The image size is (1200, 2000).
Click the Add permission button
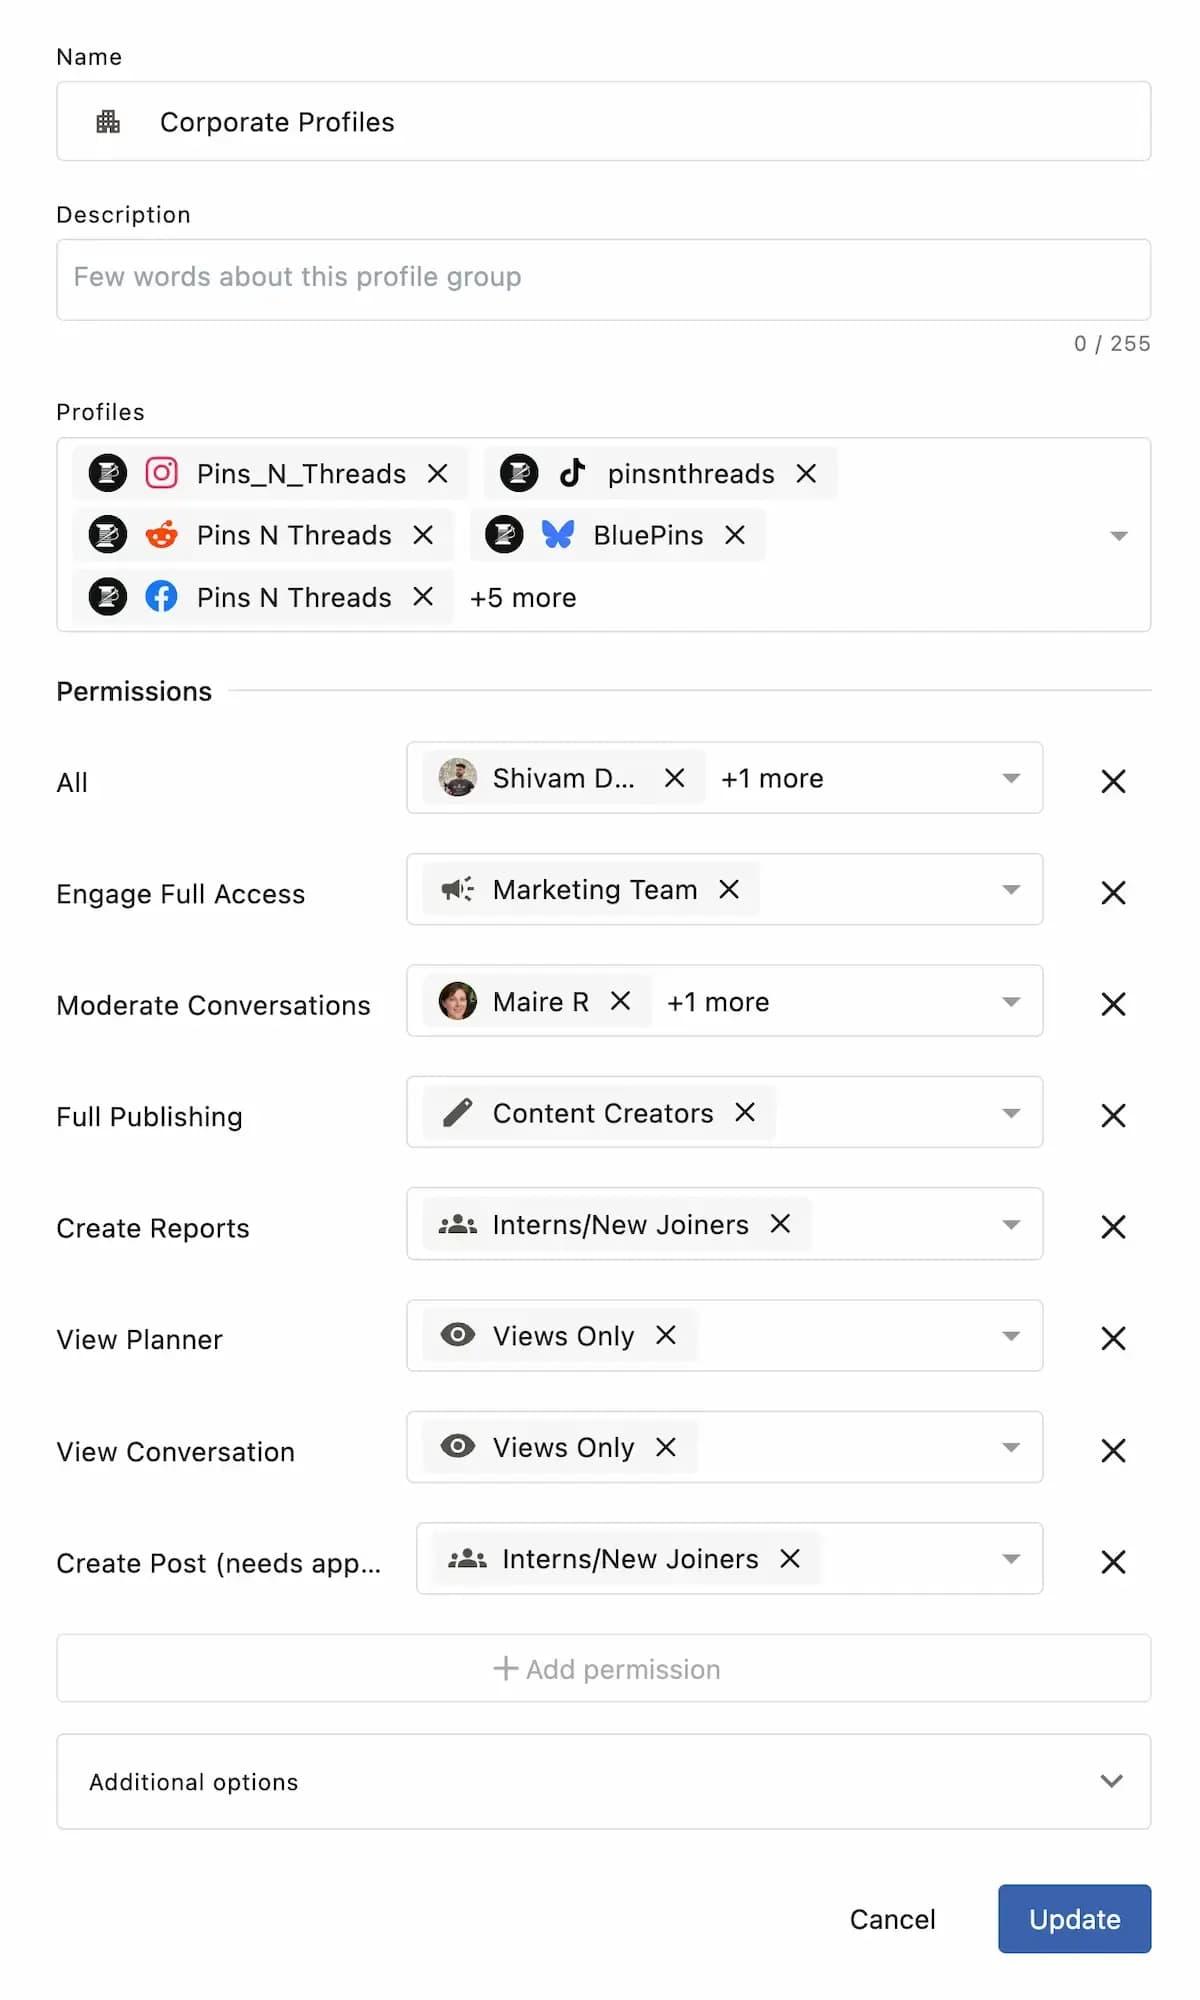(604, 1669)
